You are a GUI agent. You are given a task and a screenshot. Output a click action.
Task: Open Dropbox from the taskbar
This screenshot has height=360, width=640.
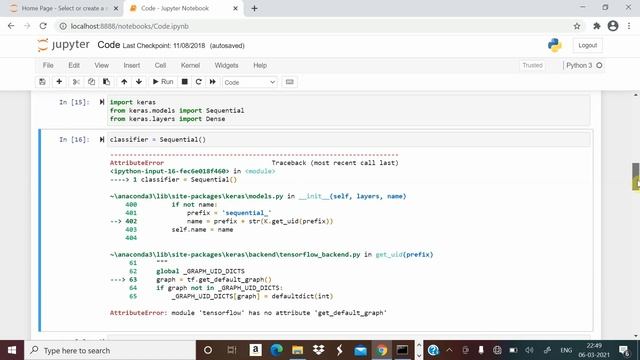[319, 350]
